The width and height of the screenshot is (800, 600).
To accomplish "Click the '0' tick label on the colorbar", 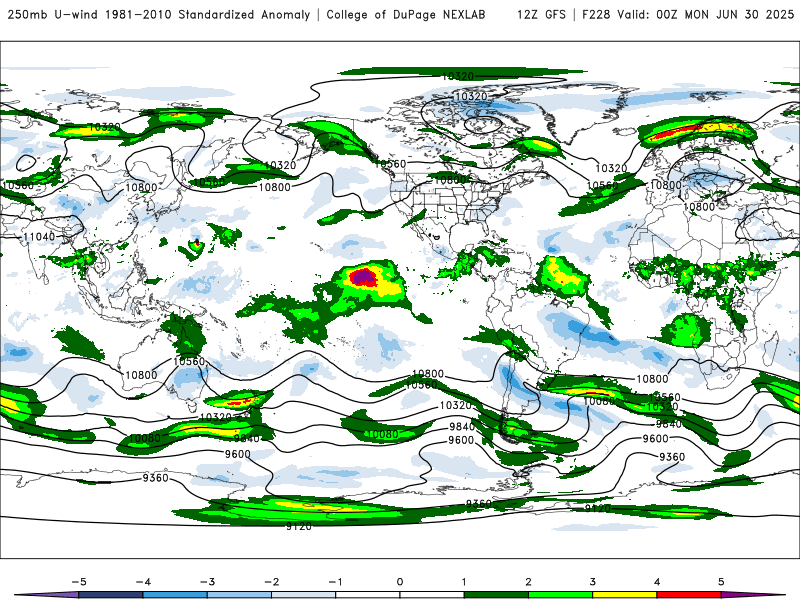I will (399, 582).
